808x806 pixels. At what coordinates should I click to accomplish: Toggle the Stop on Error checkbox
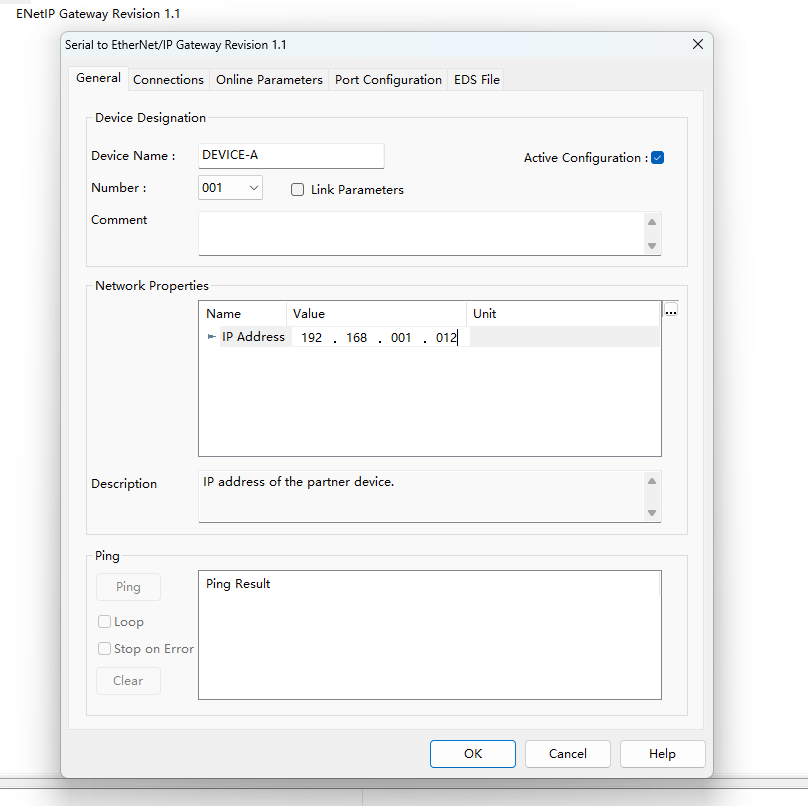104,649
